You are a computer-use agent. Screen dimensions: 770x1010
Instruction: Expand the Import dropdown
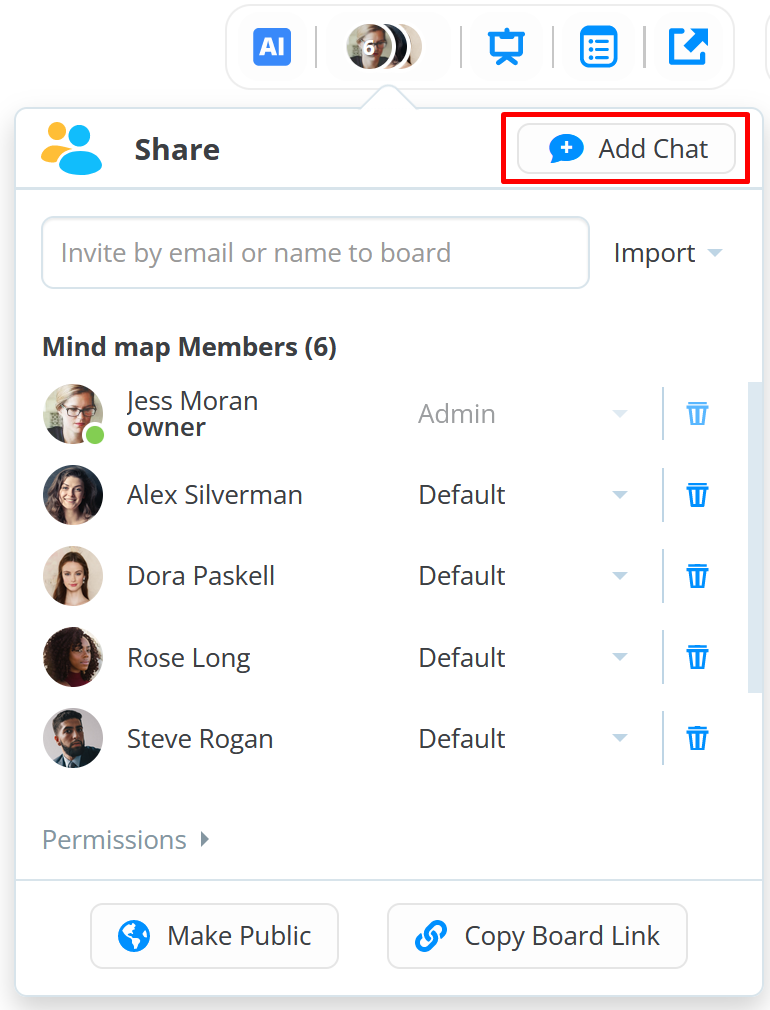pos(668,253)
